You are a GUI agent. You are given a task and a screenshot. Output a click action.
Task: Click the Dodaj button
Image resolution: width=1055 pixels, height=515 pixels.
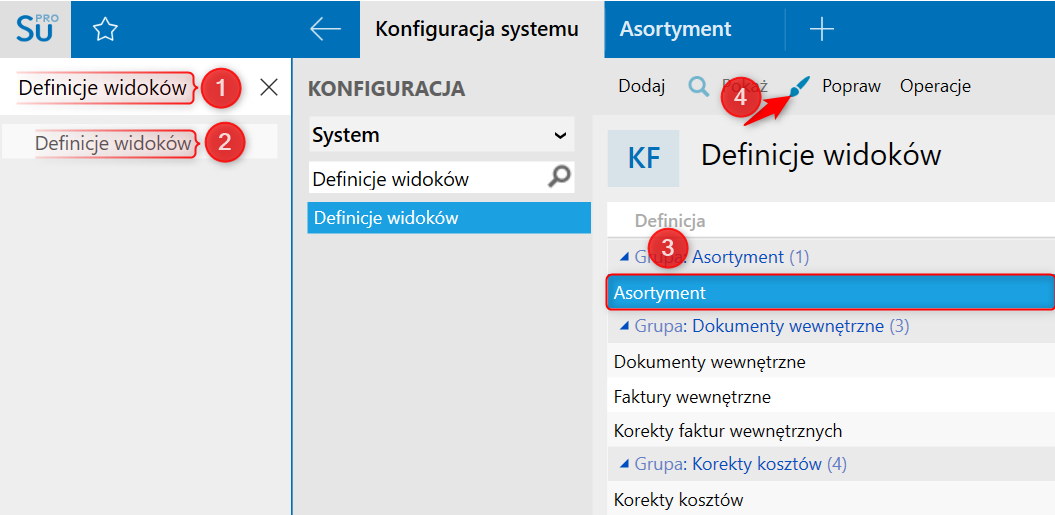(641, 86)
